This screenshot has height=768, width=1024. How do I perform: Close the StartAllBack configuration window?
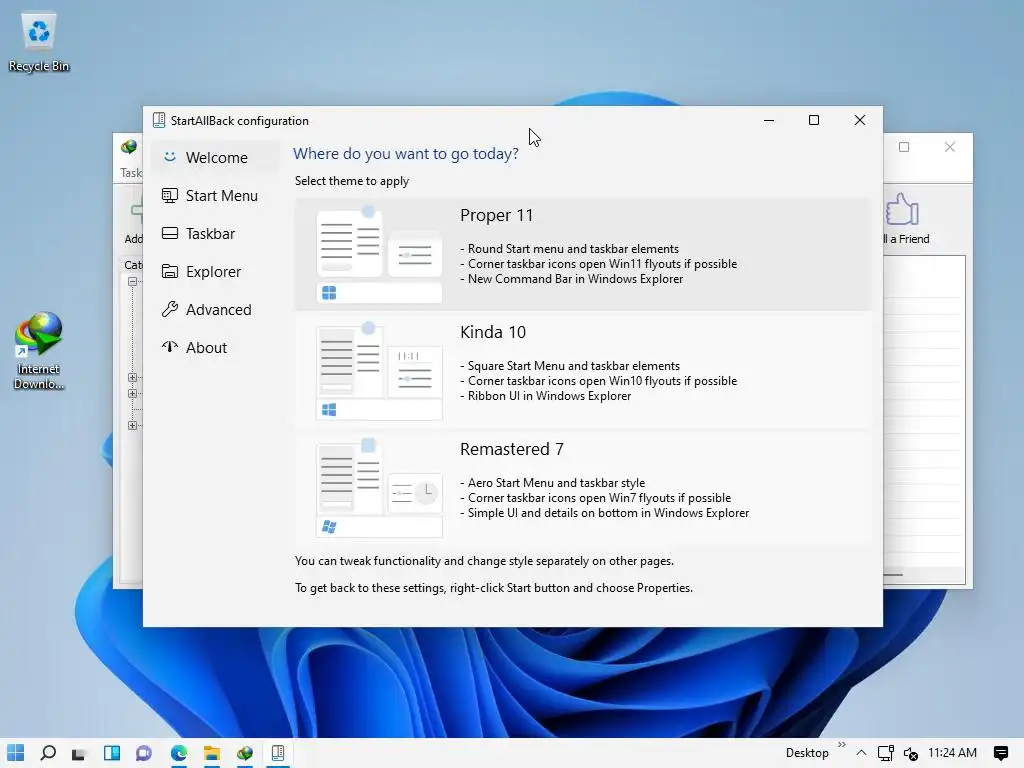pyautogui.click(x=859, y=120)
